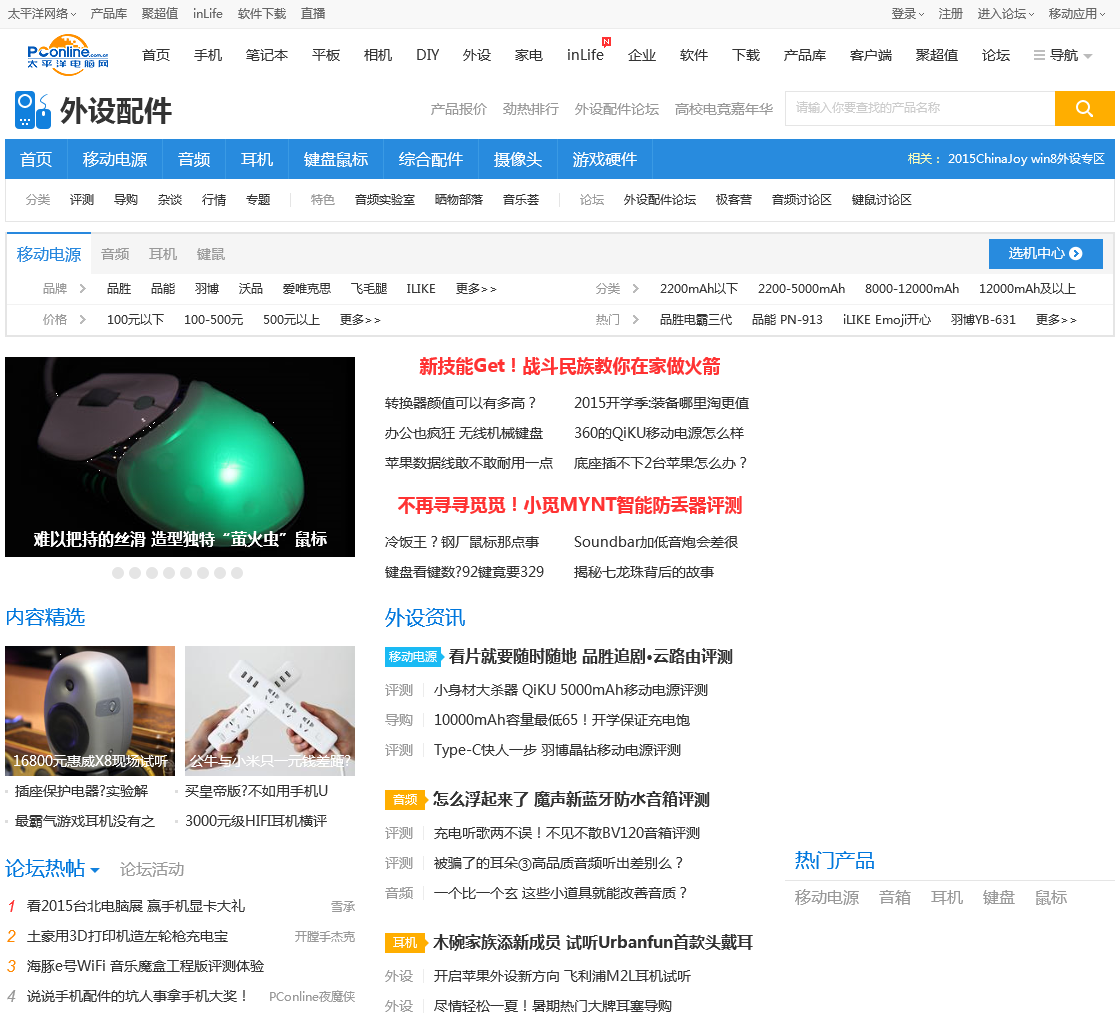This screenshot has height=1018, width=1120.
Task: Click the 品能 PN-913 hot product link
Action: click(x=786, y=319)
